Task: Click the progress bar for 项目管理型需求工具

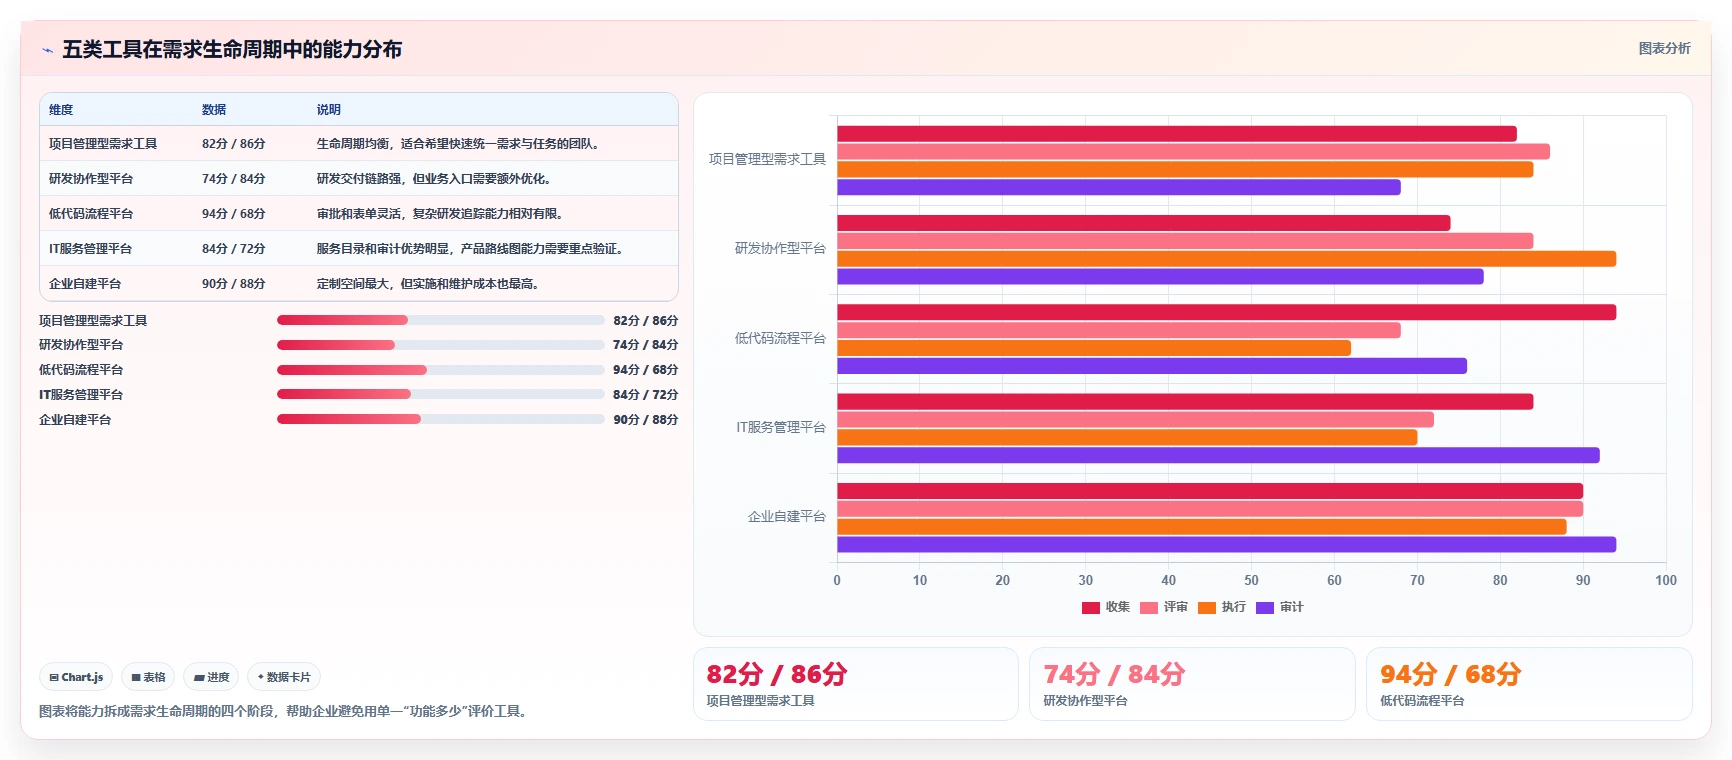Action: 441,320
